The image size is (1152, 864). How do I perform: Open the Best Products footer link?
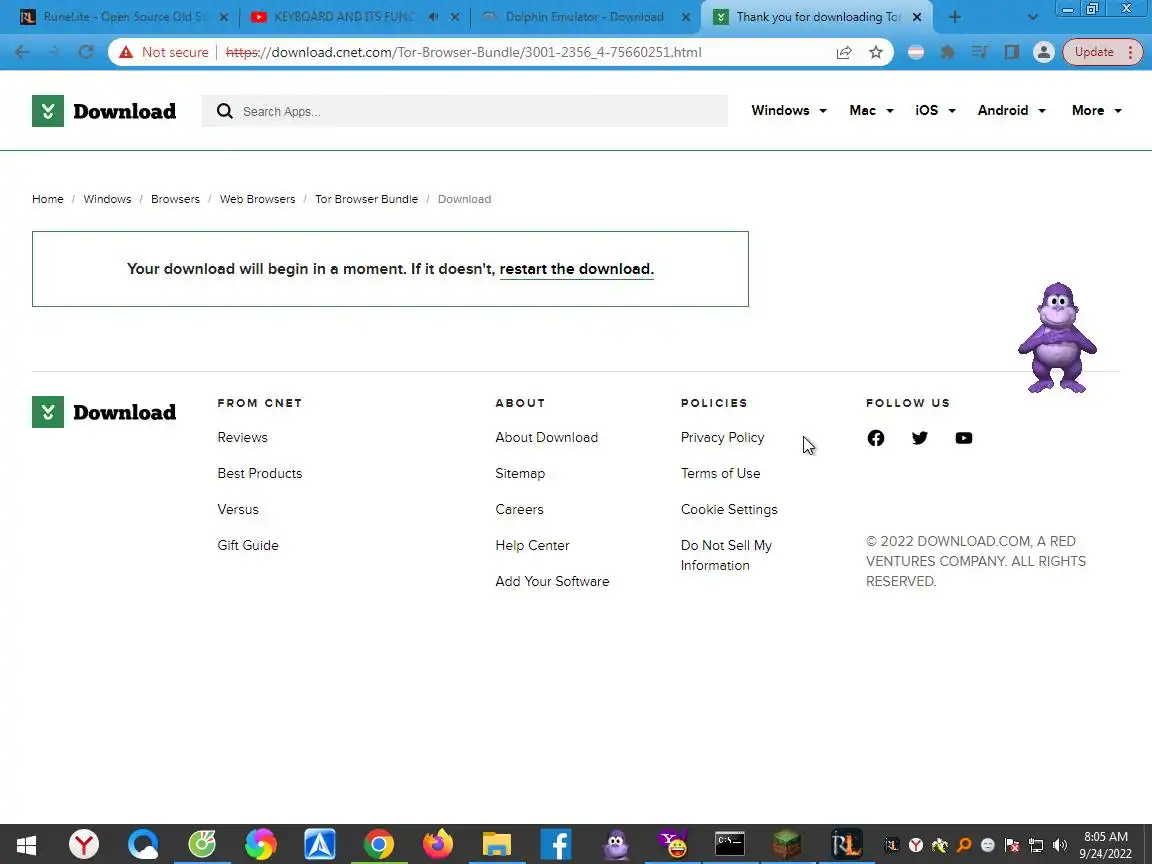coord(259,473)
